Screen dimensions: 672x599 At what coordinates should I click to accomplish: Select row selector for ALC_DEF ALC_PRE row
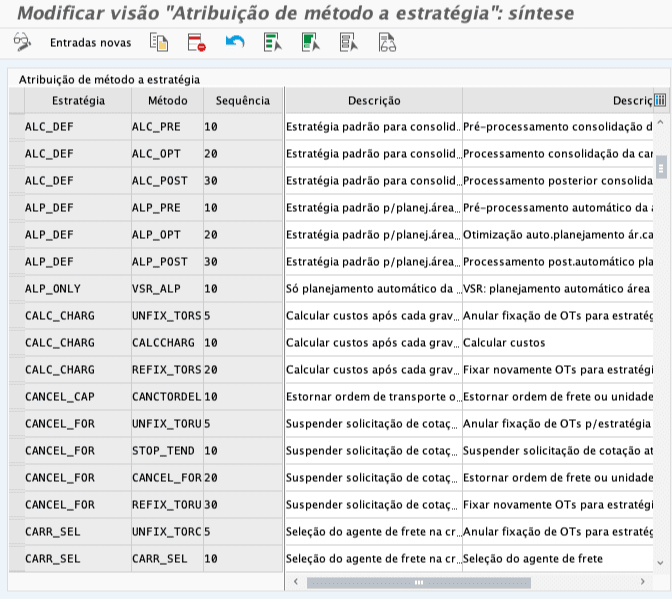(x=17, y=127)
